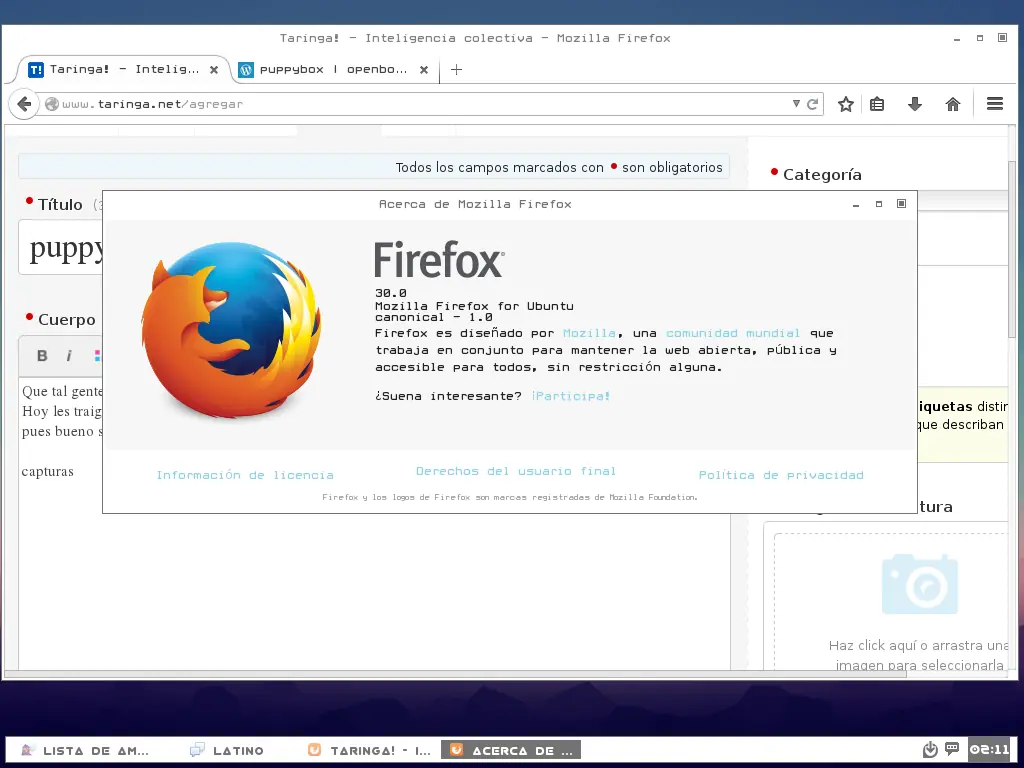Close the puppybox openbox tab
This screenshot has width=1024, height=768.
[x=424, y=69]
